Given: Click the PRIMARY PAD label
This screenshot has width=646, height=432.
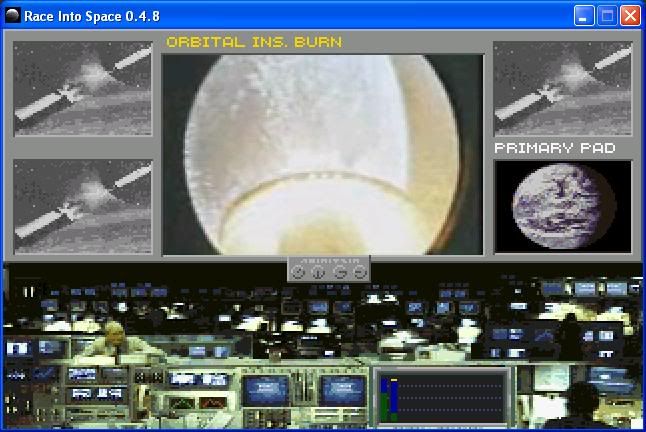Looking at the screenshot, I should tap(555, 148).
